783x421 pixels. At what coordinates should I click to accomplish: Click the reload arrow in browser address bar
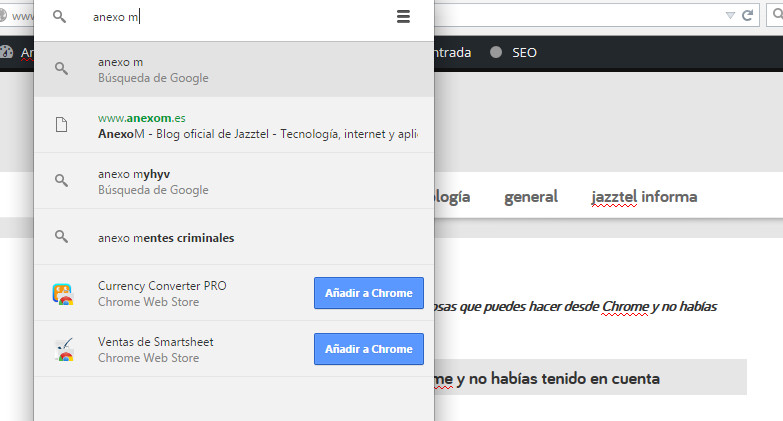pyautogui.click(x=748, y=15)
